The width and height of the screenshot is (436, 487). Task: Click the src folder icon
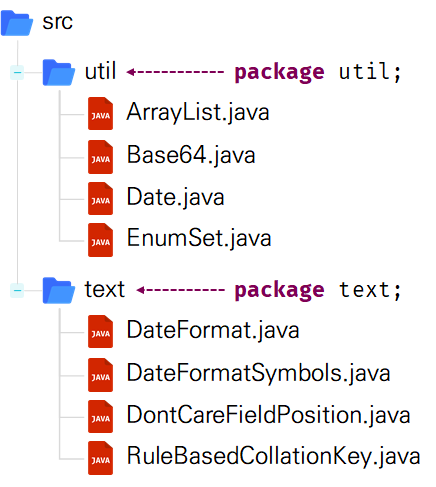17,23
